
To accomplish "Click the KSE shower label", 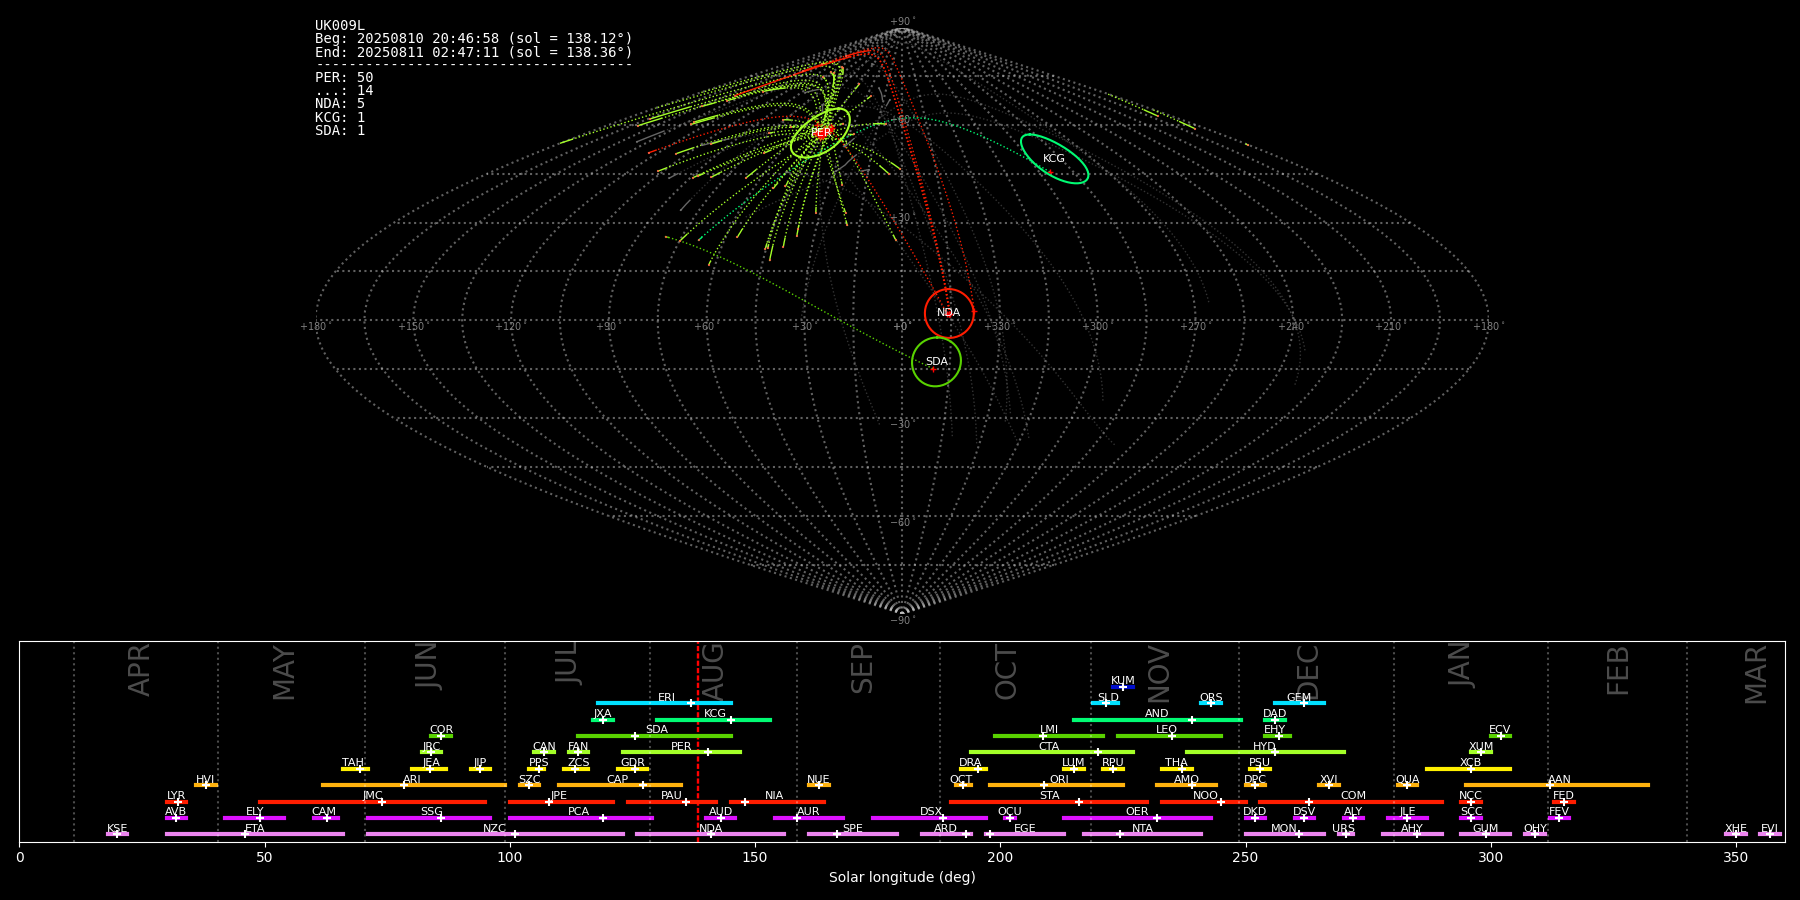I will click(117, 829).
